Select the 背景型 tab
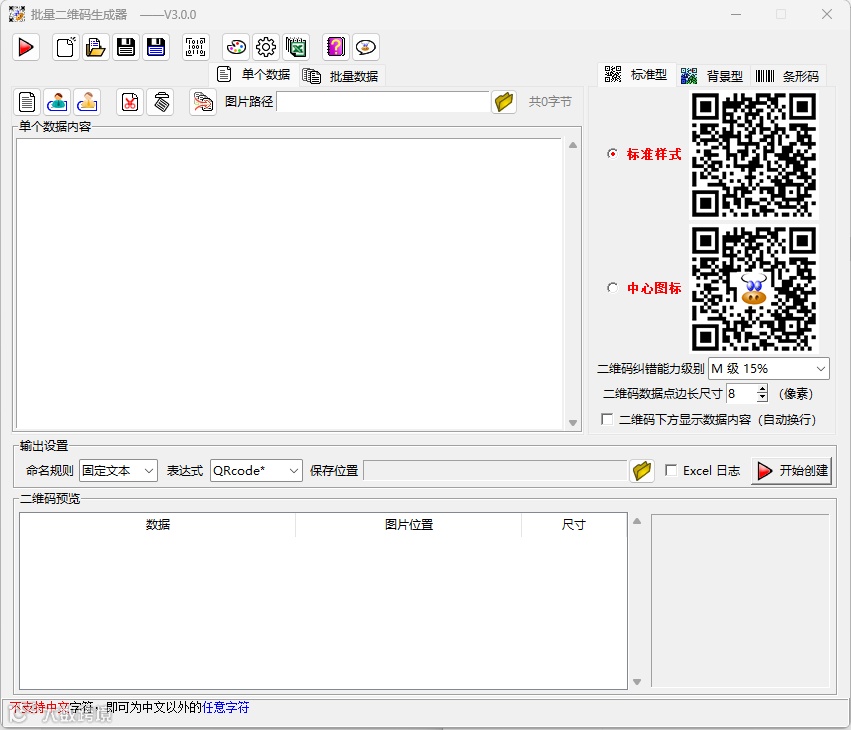This screenshot has height=730, width=851. pyautogui.click(x=713, y=76)
